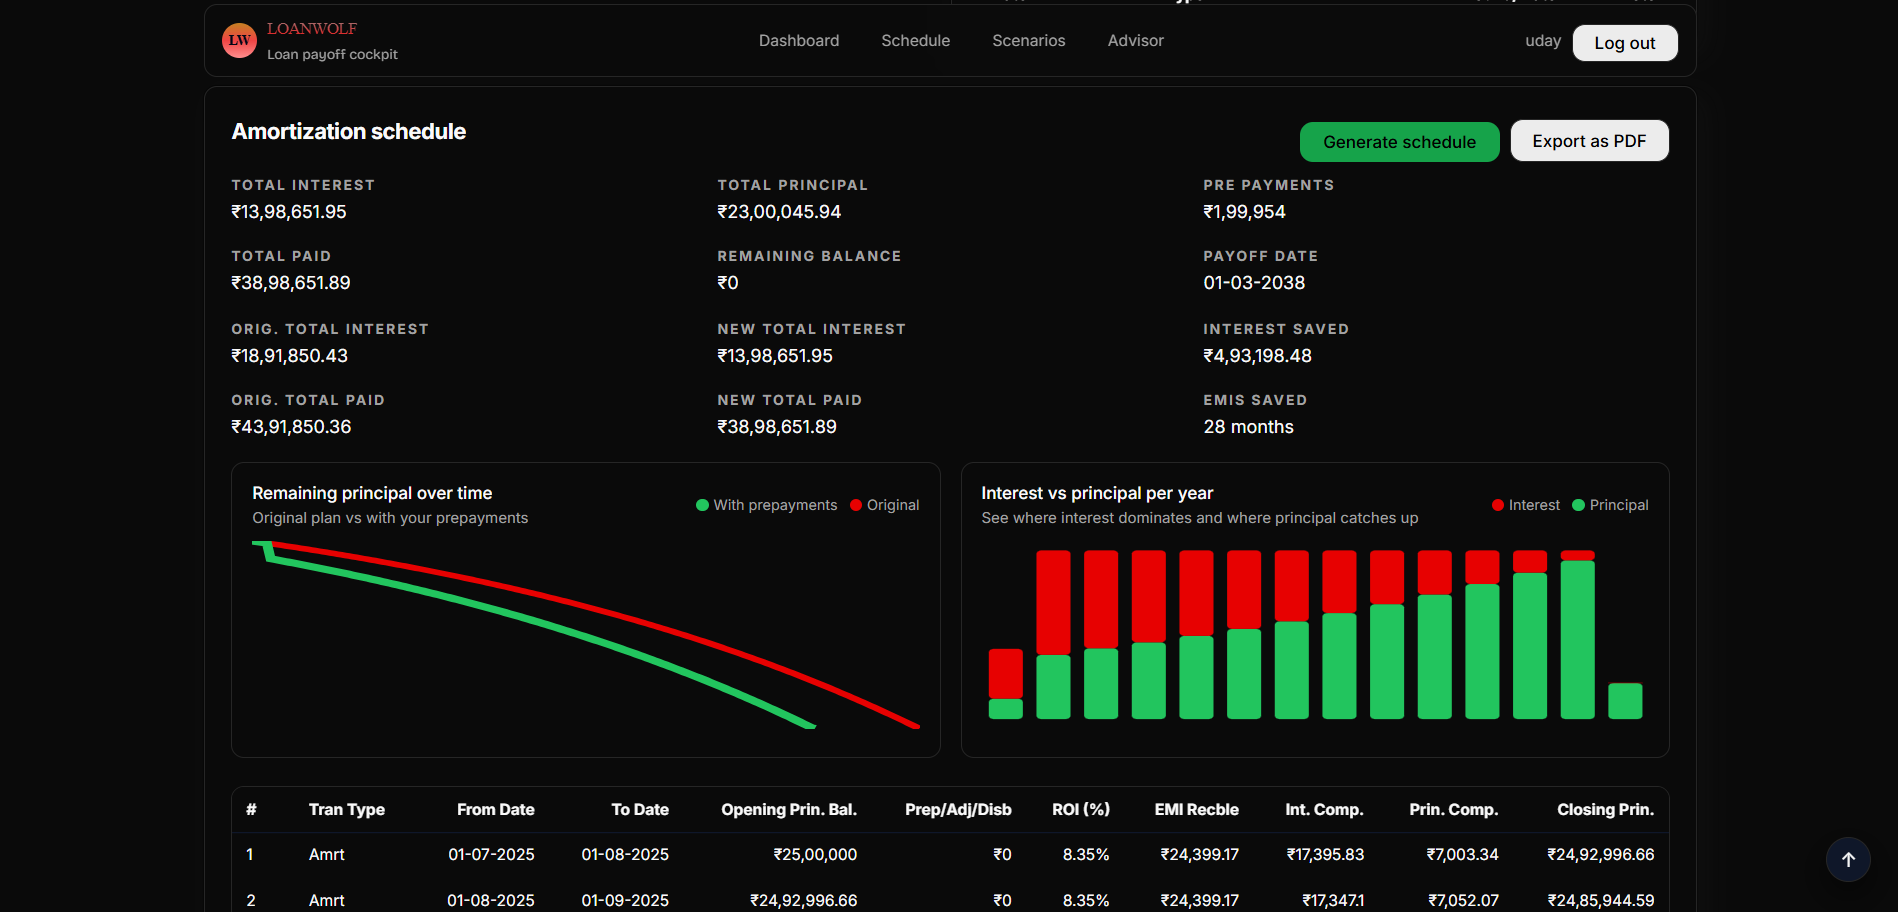Open the ROI (%) column sorting
The height and width of the screenshot is (912, 1898).
pyautogui.click(x=1080, y=810)
